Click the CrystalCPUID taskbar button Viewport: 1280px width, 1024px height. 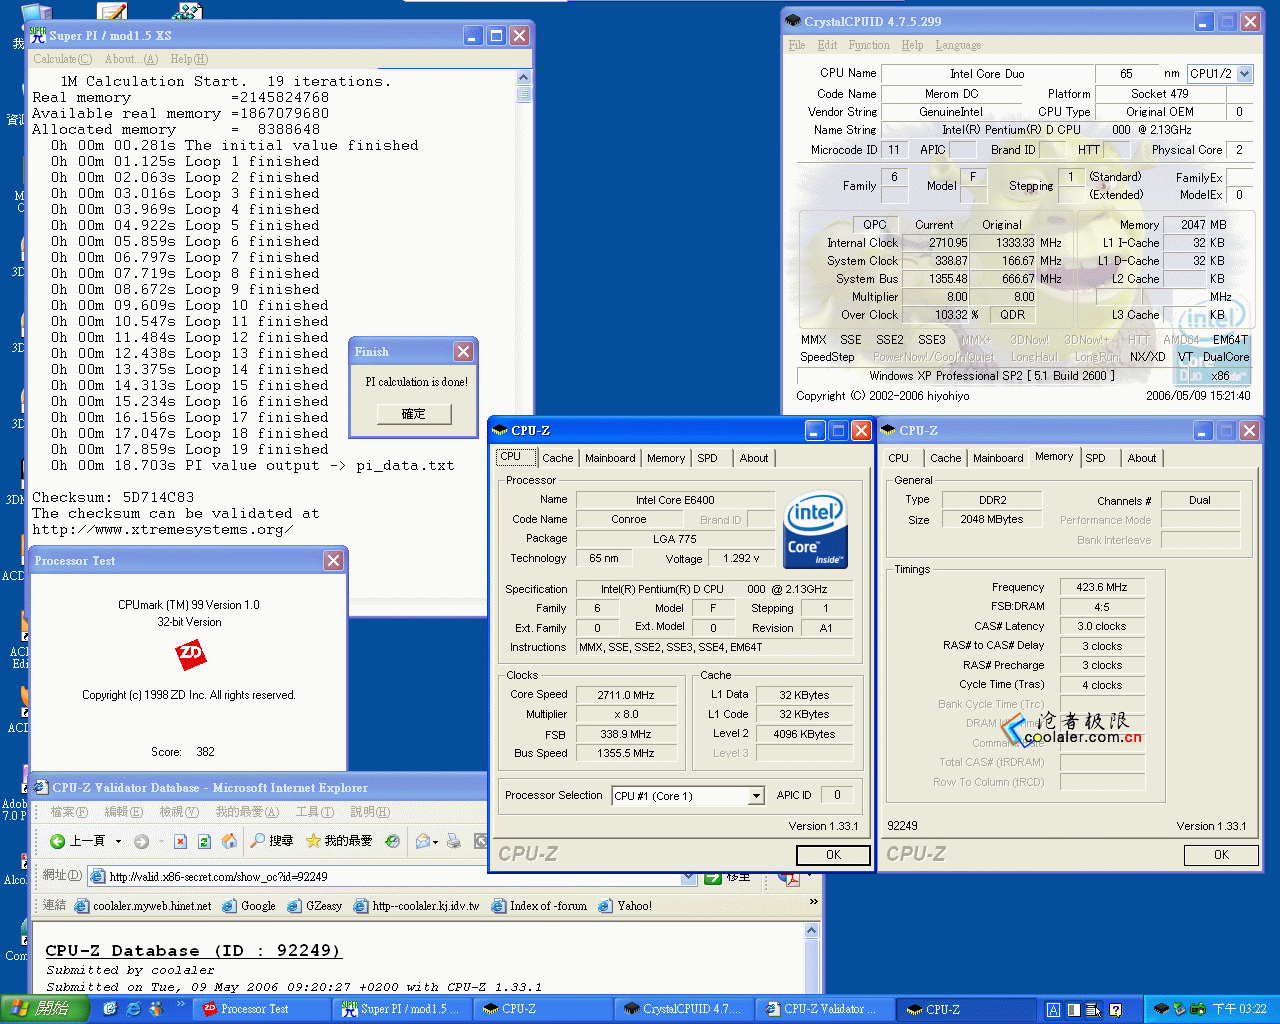[684, 1009]
